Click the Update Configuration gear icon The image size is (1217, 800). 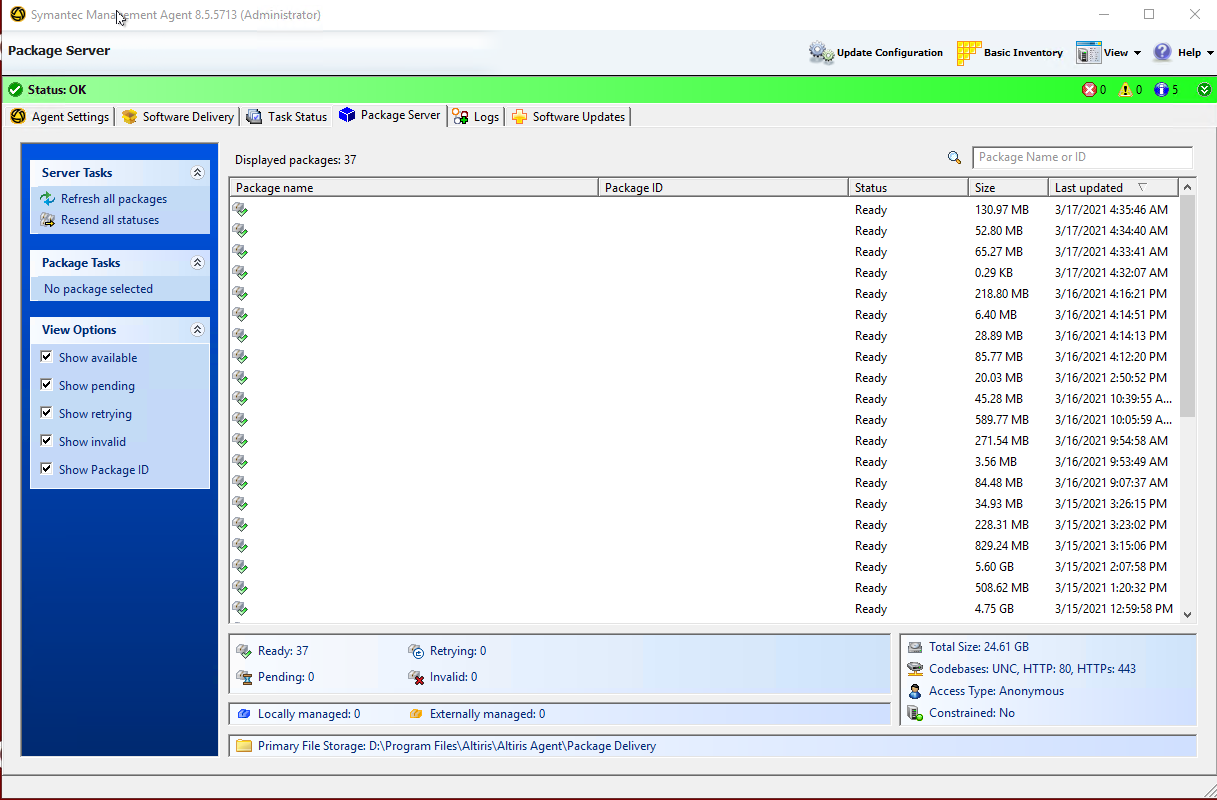pos(821,53)
